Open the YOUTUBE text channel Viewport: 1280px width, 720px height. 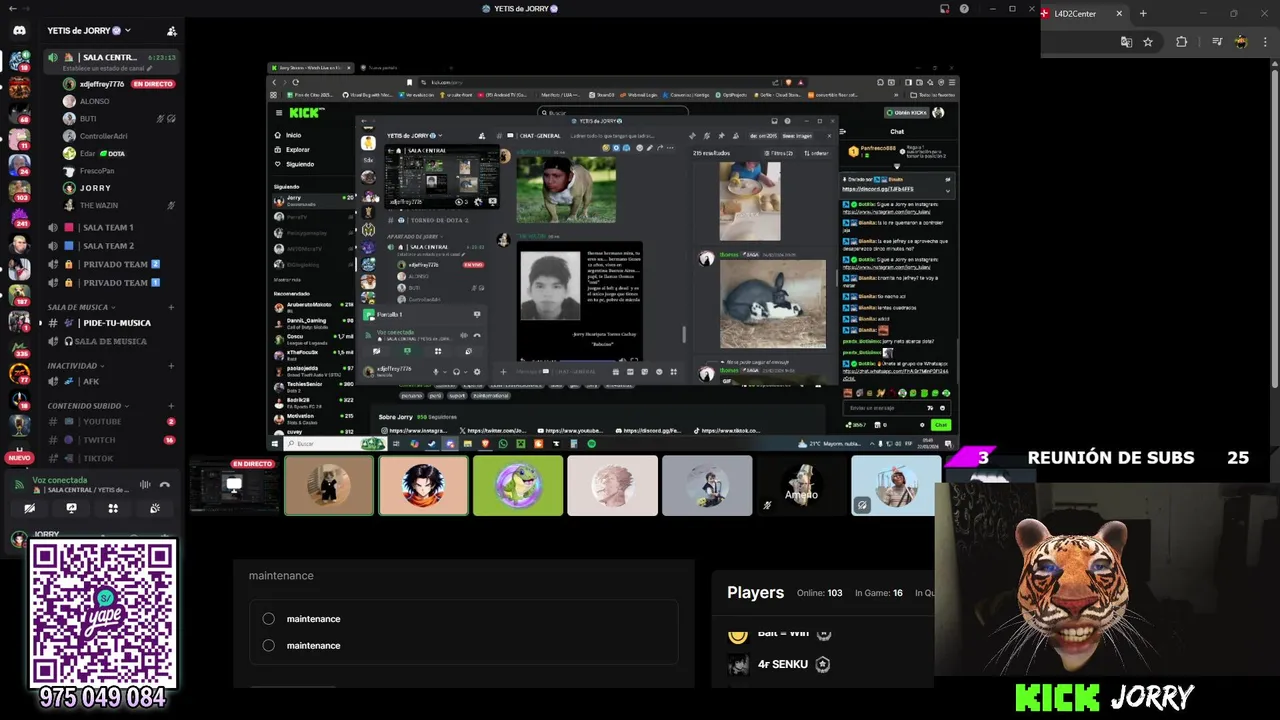pyautogui.click(x=112, y=422)
